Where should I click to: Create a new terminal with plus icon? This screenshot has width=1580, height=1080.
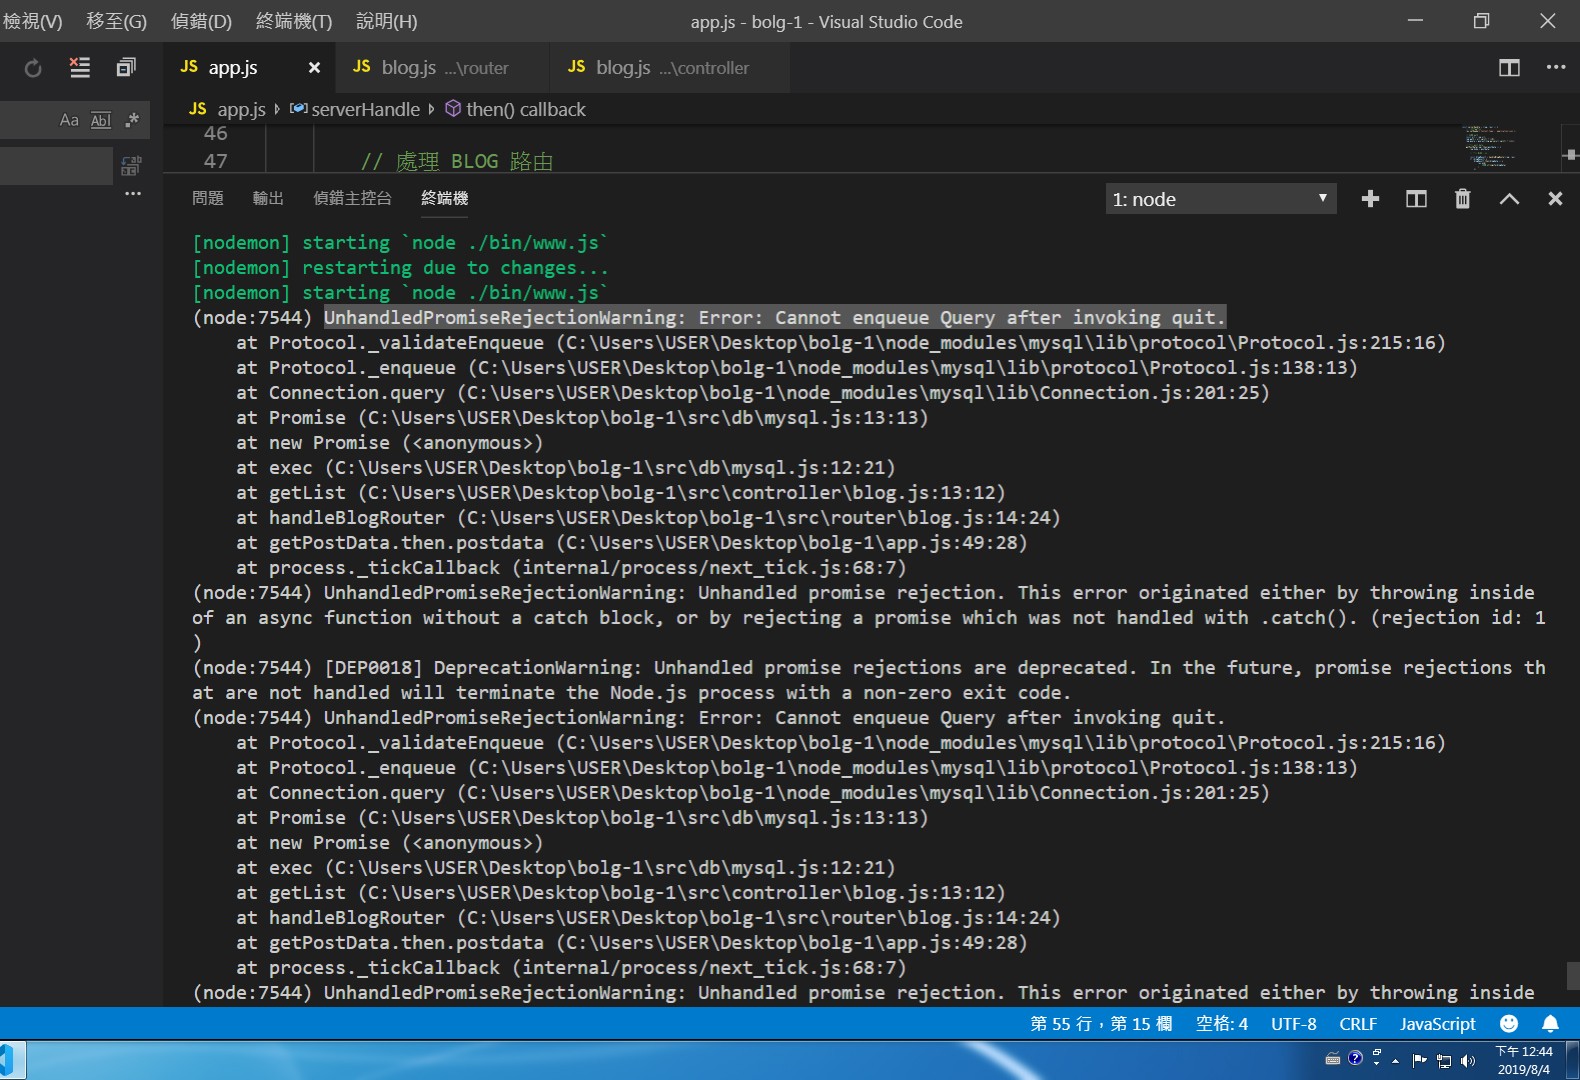[1370, 199]
